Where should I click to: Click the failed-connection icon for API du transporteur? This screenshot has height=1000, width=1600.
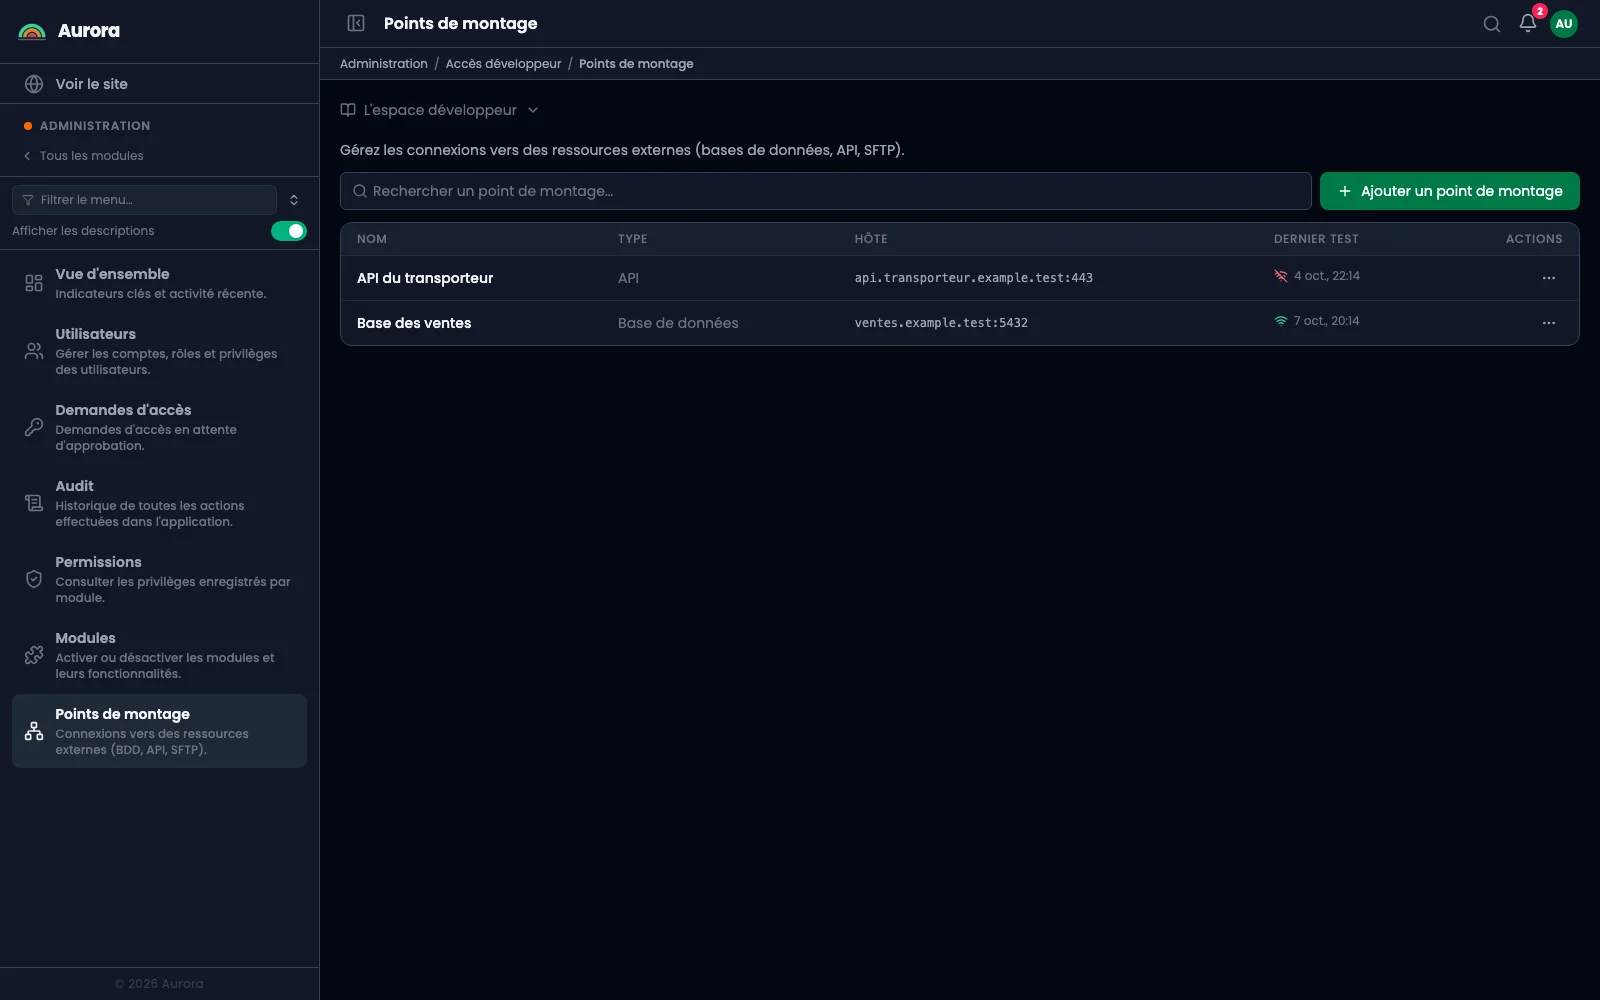[1281, 276]
